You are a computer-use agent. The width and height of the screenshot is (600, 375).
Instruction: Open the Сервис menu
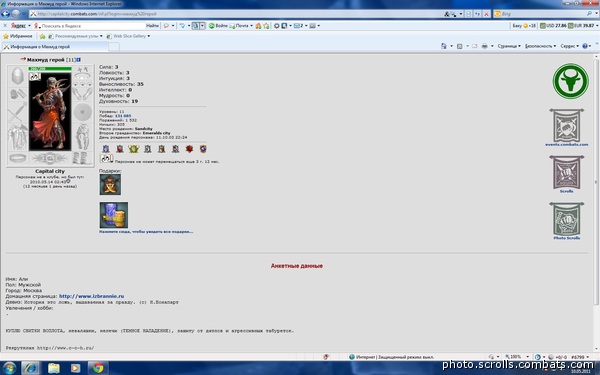tap(570, 46)
